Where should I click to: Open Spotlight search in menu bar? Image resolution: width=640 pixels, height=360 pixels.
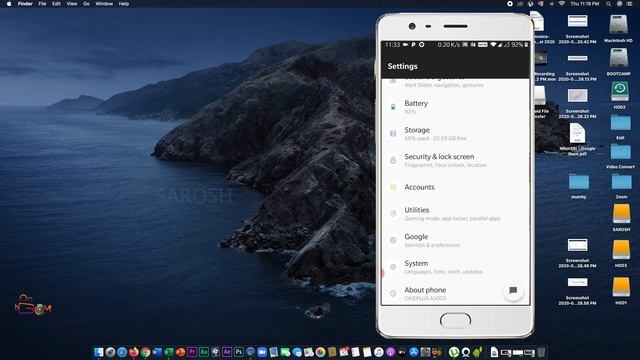[x=608, y=4]
